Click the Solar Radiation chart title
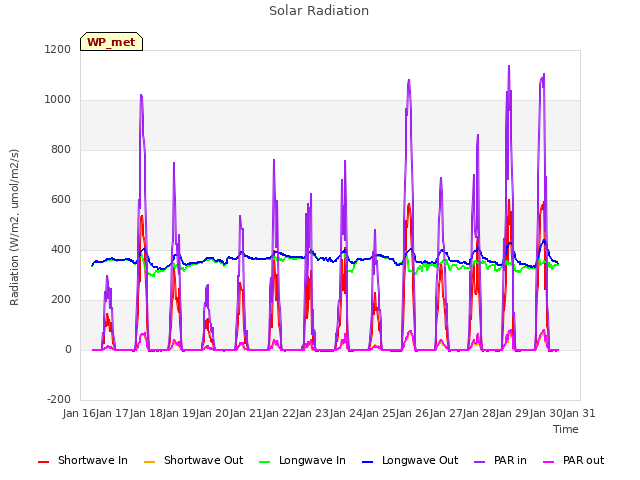The image size is (640, 480). pos(319,11)
